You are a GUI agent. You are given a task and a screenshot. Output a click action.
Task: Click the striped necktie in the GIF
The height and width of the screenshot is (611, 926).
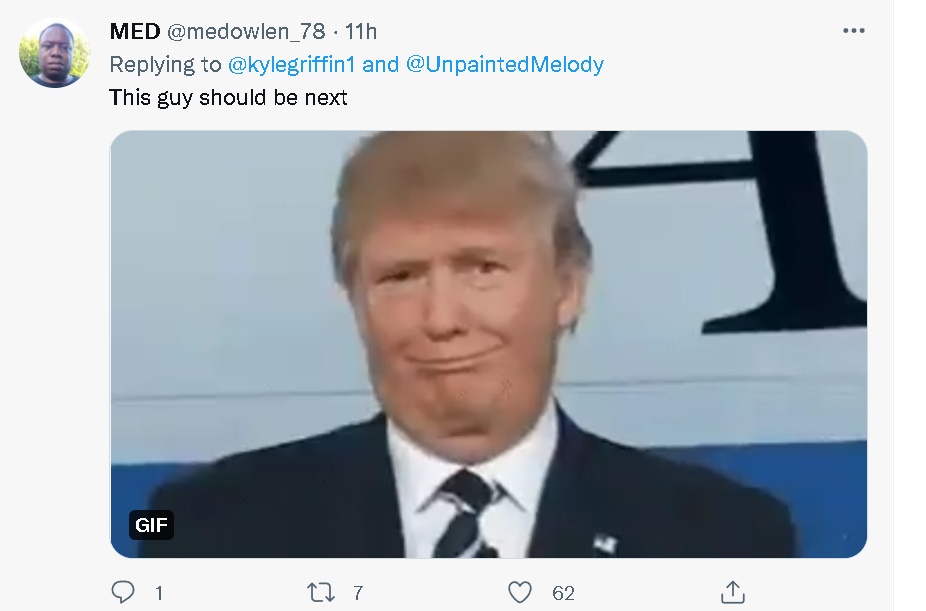[465, 515]
